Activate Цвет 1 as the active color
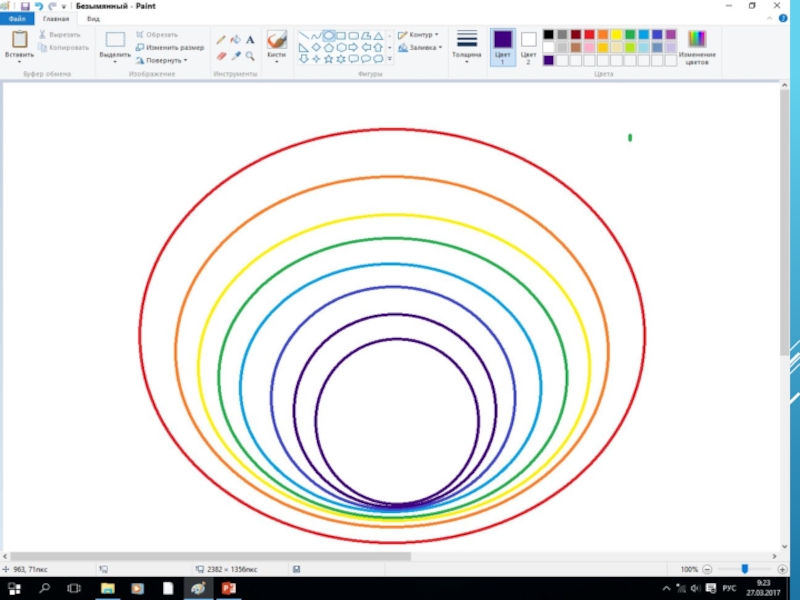 503,46
